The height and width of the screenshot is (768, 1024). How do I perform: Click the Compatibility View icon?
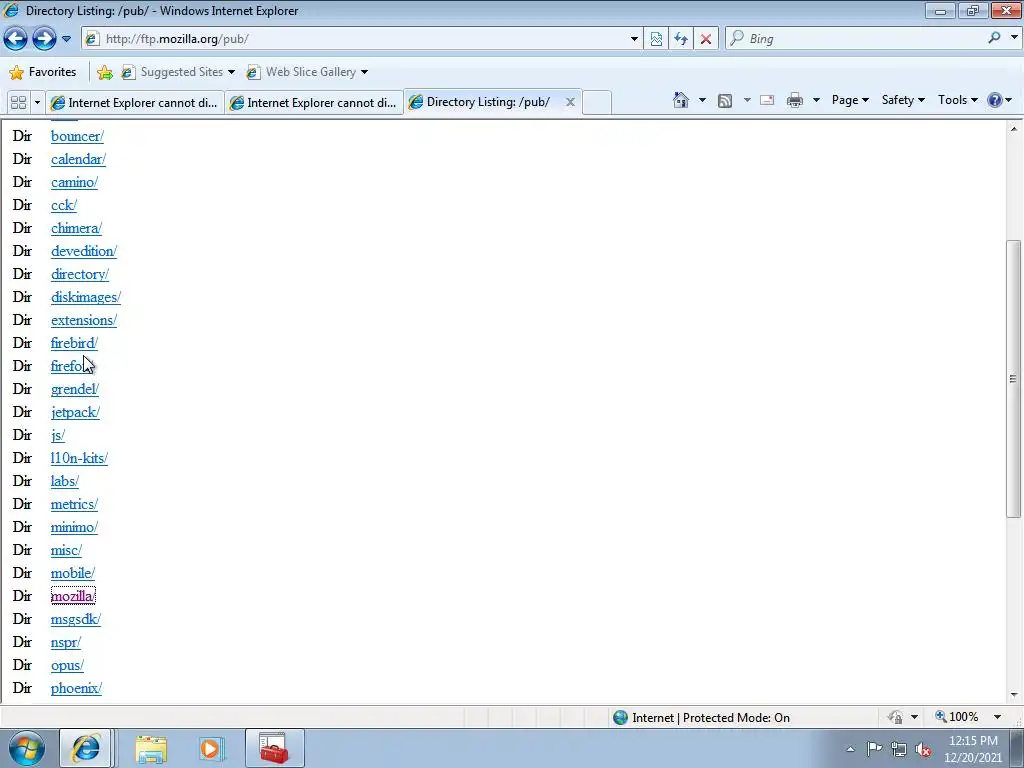coord(656,39)
